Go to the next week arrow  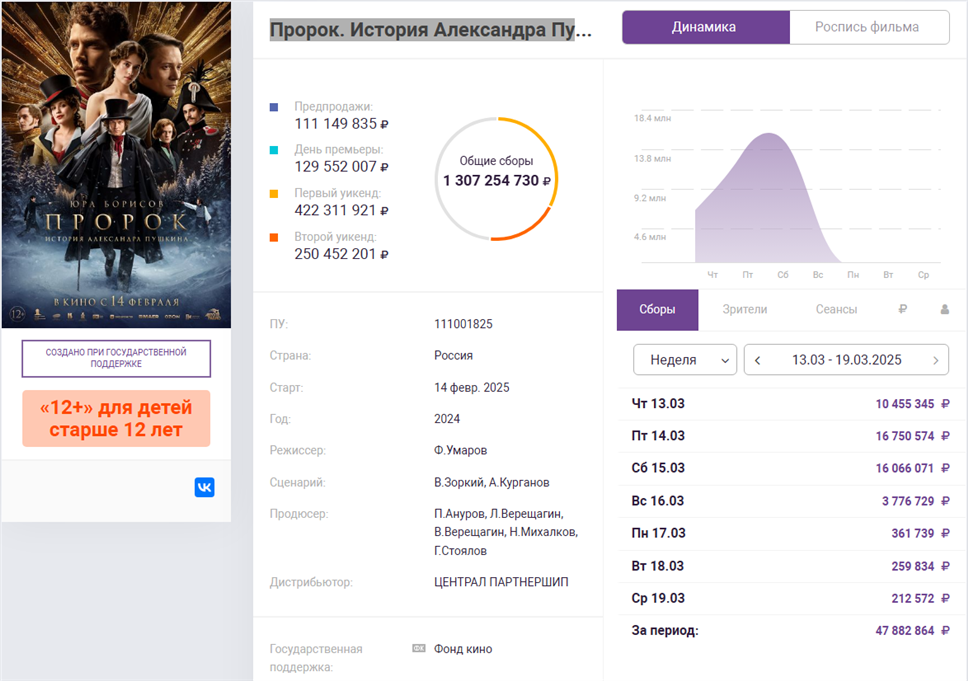936,360
